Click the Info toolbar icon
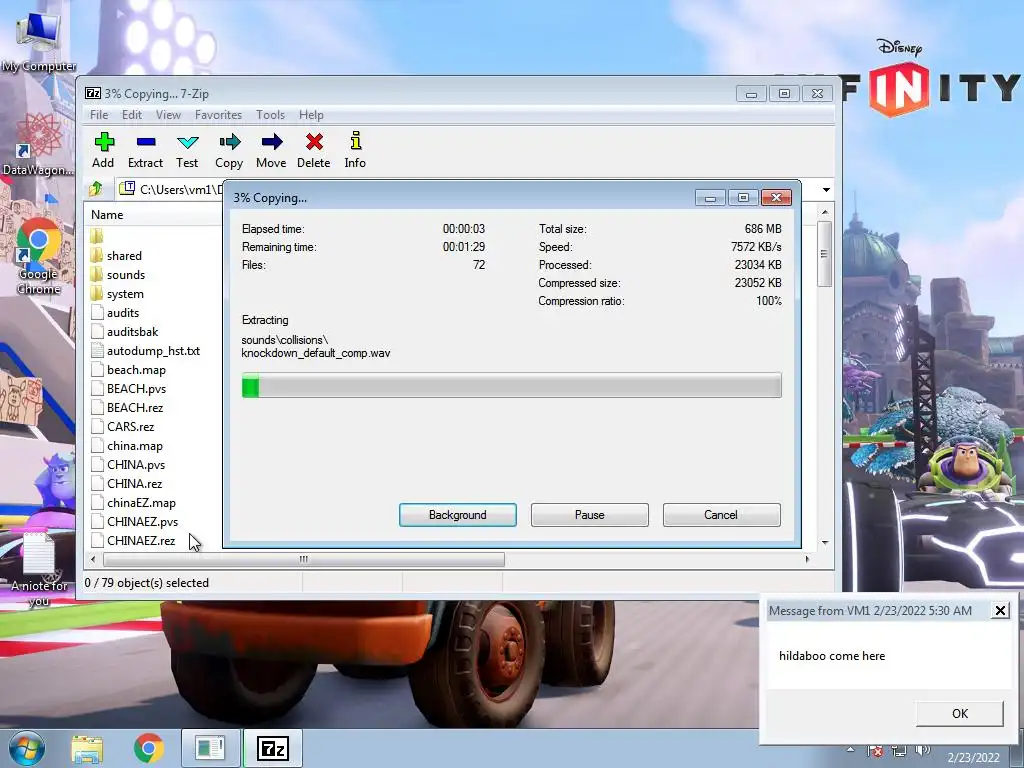The height and width of the screenshot is (768, 1024). pos(355,150)
